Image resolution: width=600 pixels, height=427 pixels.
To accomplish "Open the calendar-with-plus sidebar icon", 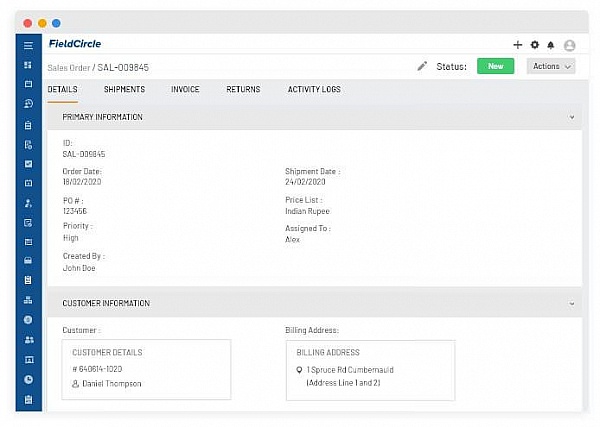I will (28, 183).
